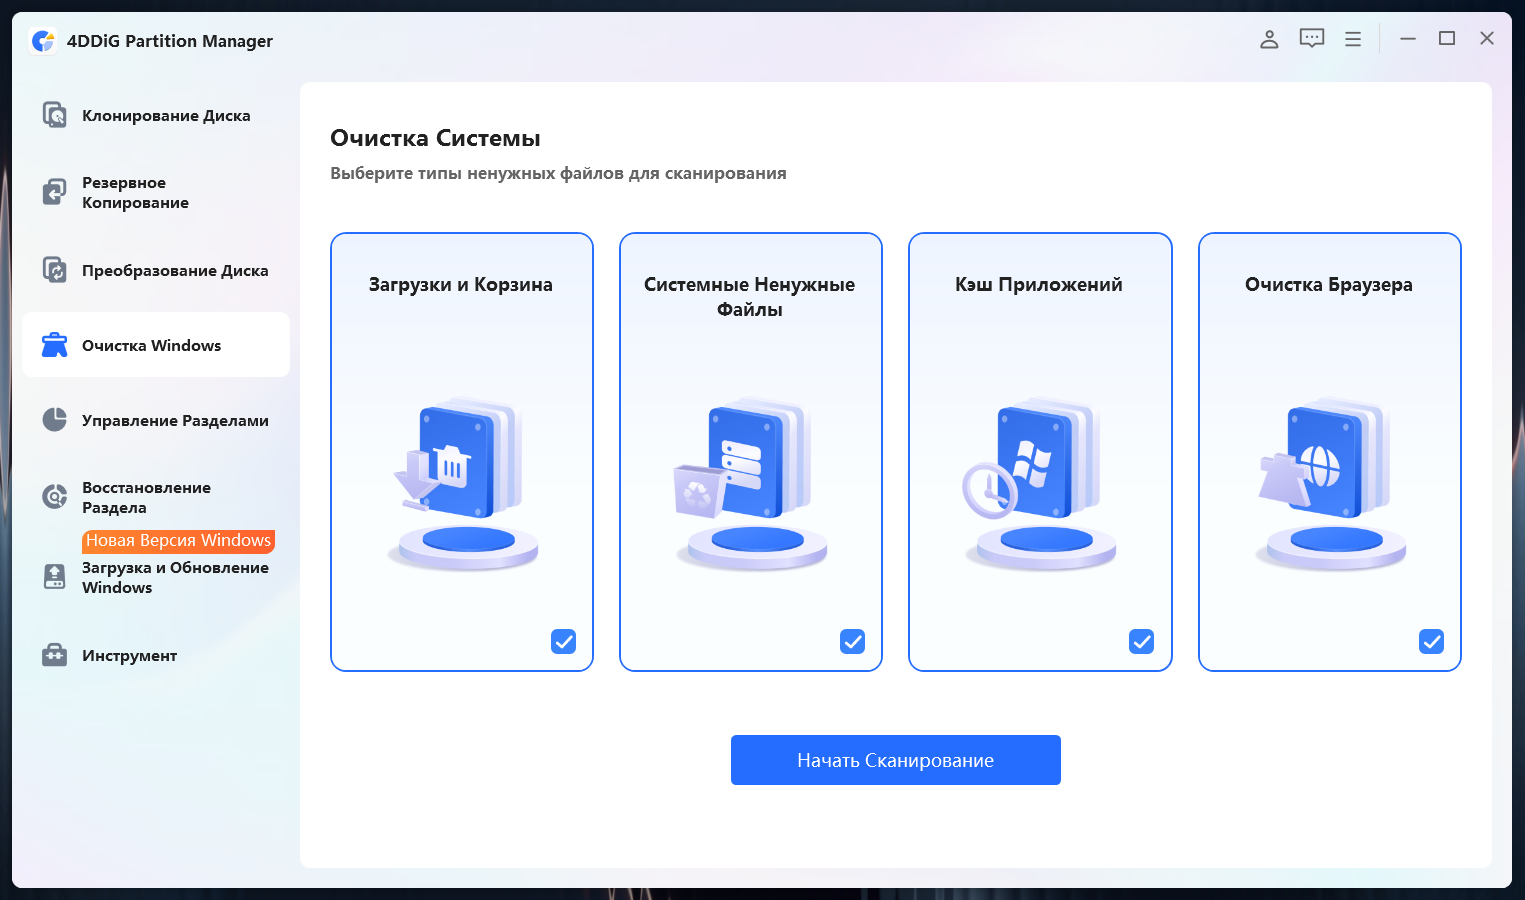This screenshot has width=1525, height=900.
Task: Click the Клонирование Диска sidebar icon
Action: pos(54,115)
